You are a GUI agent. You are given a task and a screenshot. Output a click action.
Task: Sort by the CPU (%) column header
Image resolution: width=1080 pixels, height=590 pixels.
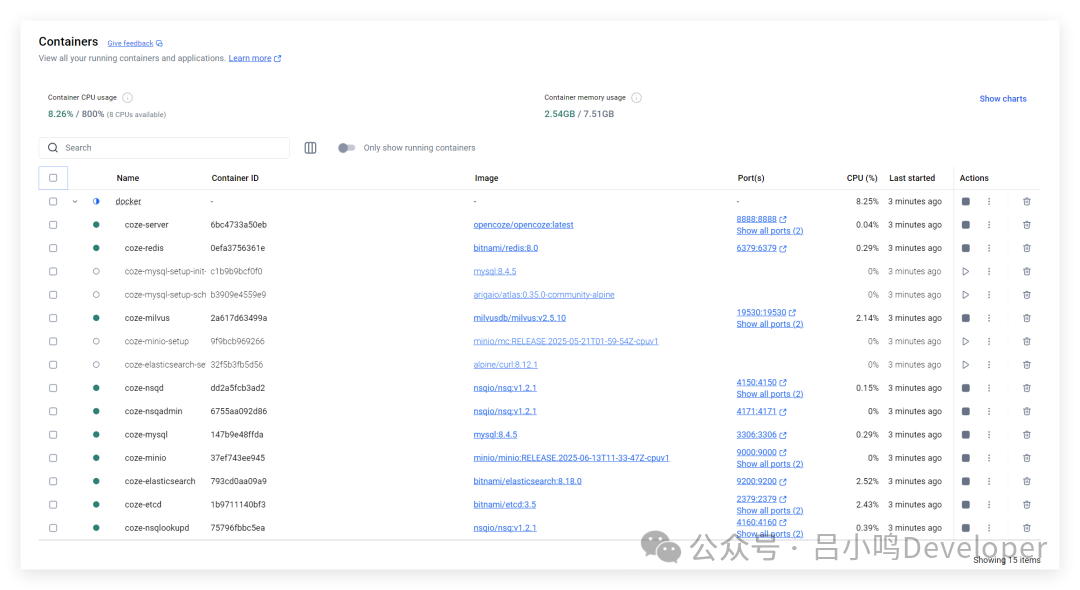click(862, 178)
